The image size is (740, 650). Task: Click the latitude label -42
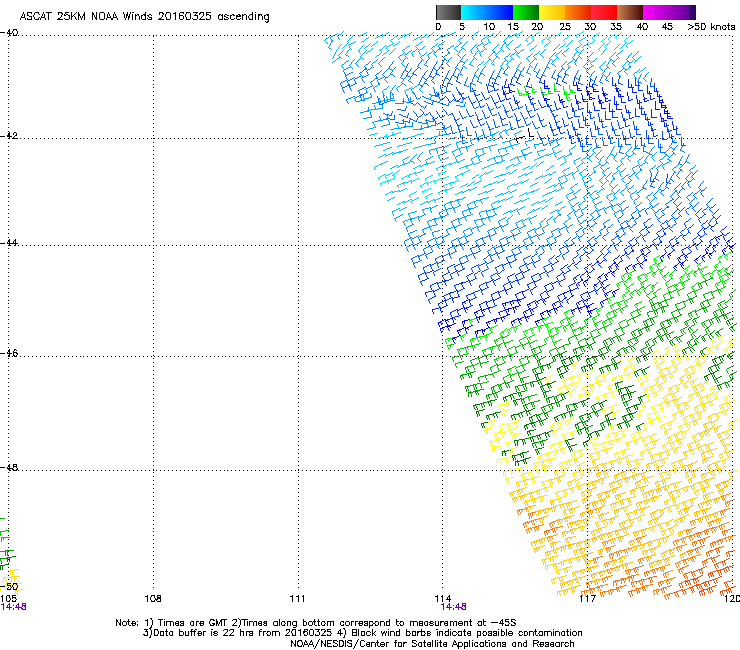pyautogui.click(x=9, y=135)
